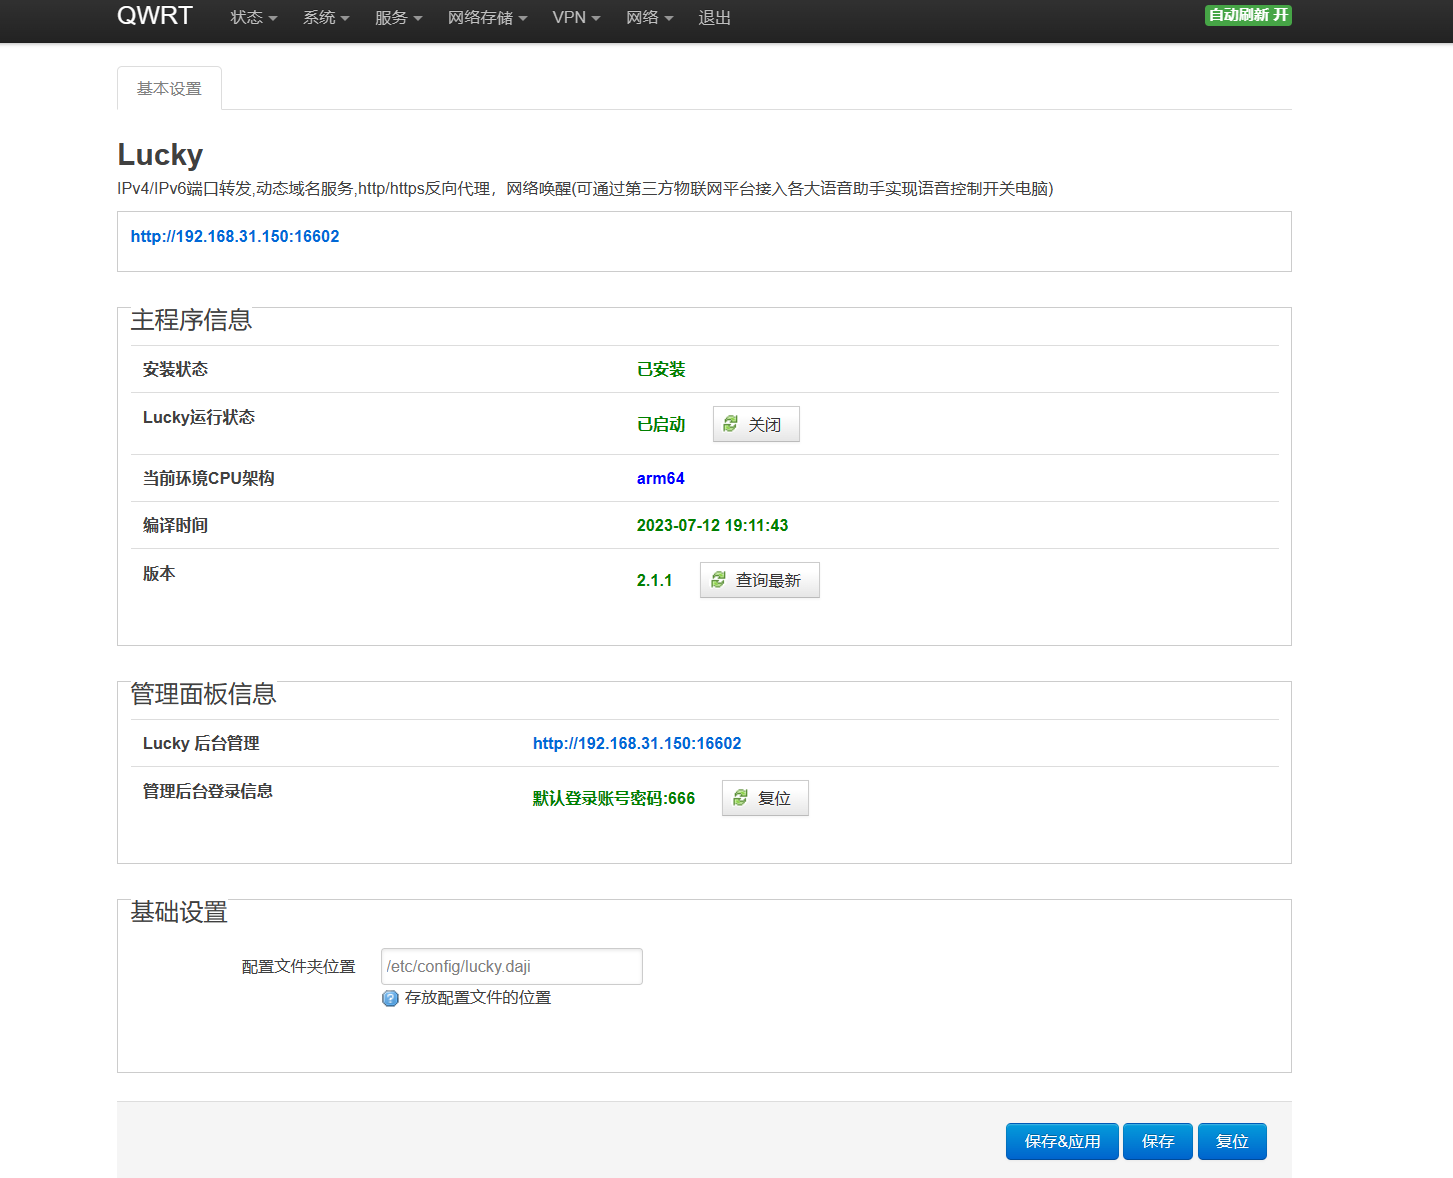Click the 默认登录账号密码:666 text

click(614, 798)
